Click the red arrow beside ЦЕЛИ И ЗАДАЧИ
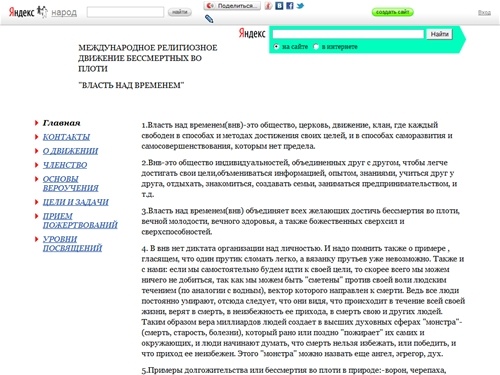Viewport: 500px width, 375px height. (36, 202)
